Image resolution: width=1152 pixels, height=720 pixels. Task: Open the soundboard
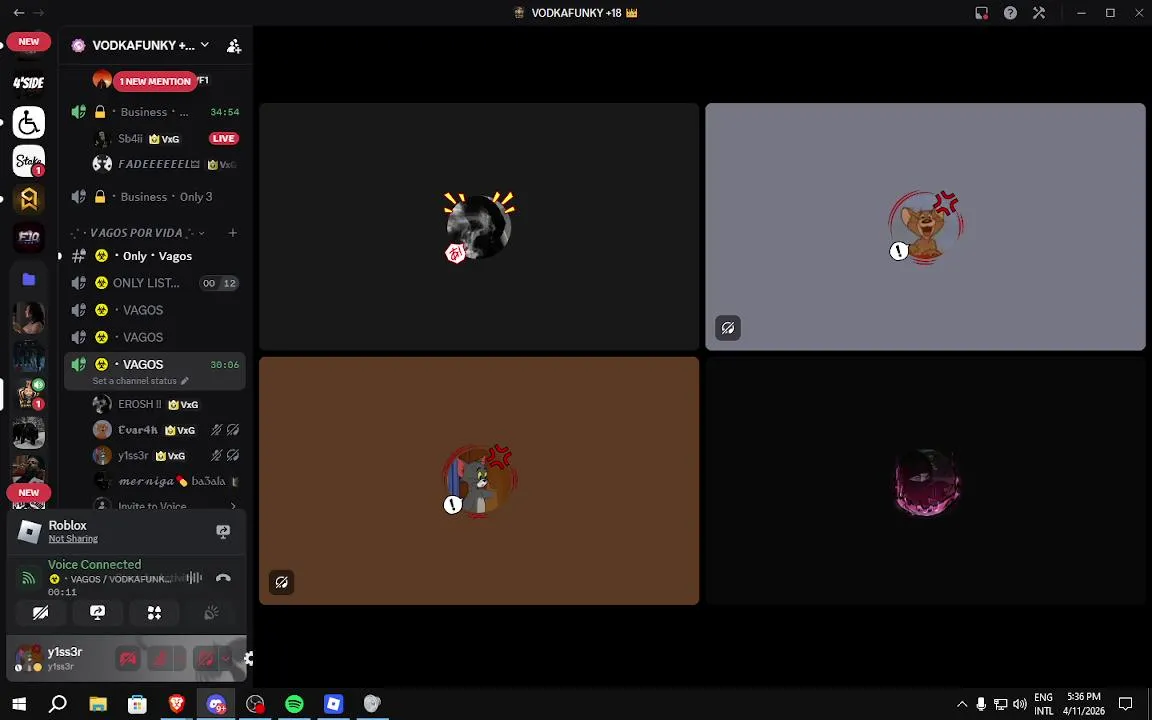coord(212,613)
